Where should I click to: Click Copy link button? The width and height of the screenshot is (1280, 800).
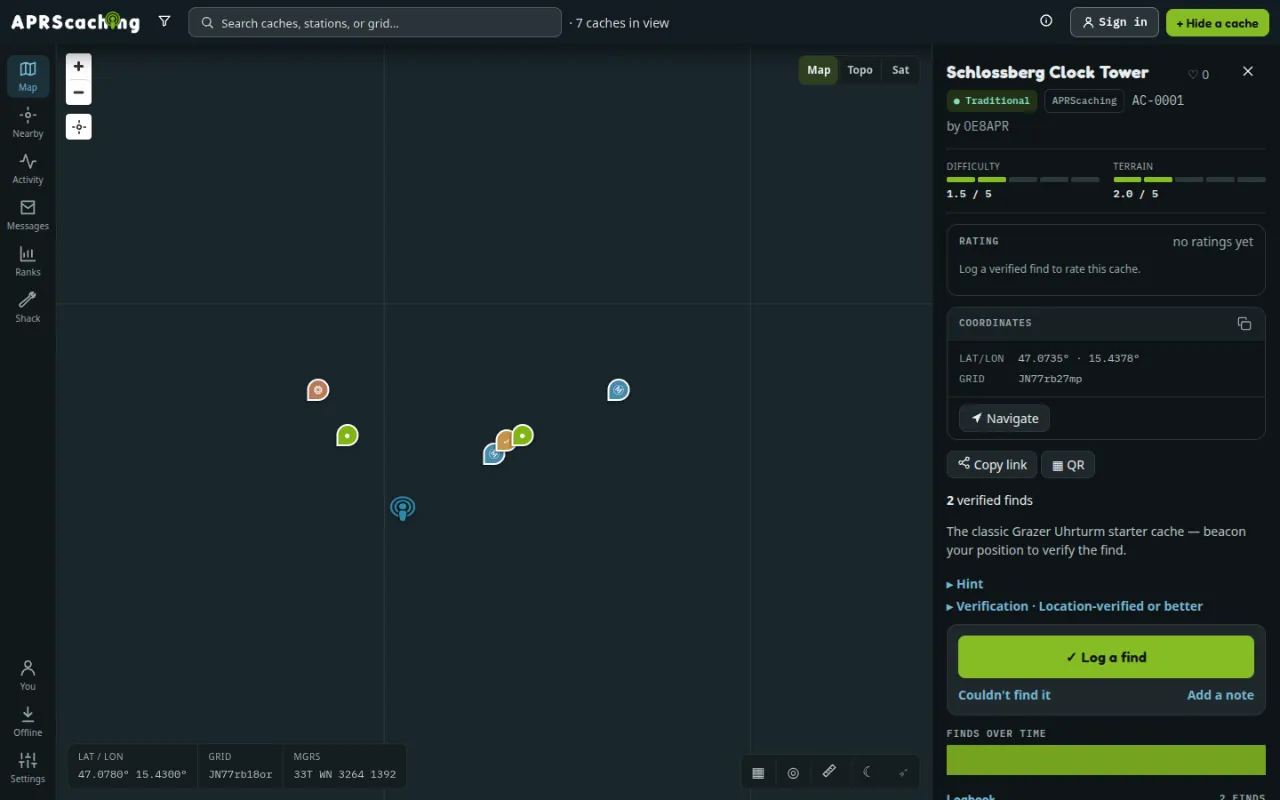tap(992, 464)
